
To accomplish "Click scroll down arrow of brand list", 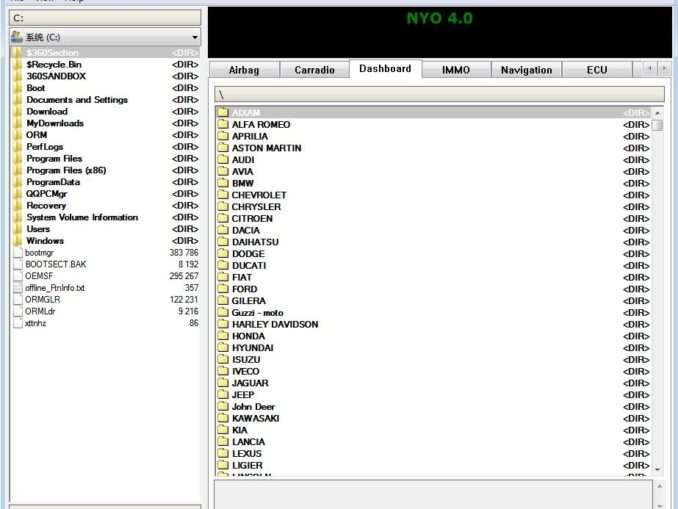I will tap(657, 469).
